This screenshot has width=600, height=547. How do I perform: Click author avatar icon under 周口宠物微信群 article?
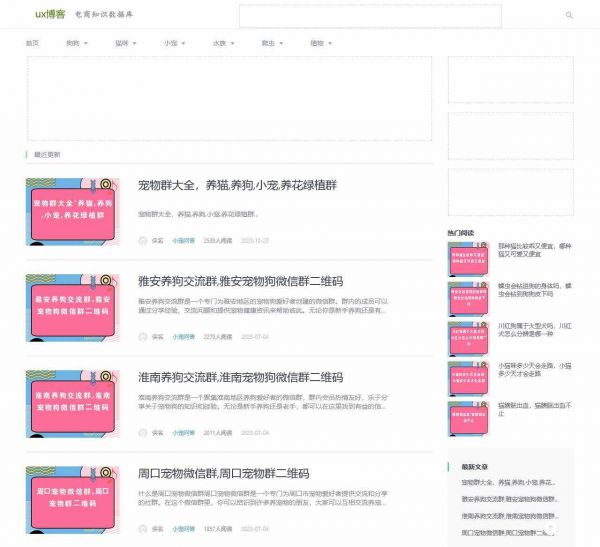point(143,529)
